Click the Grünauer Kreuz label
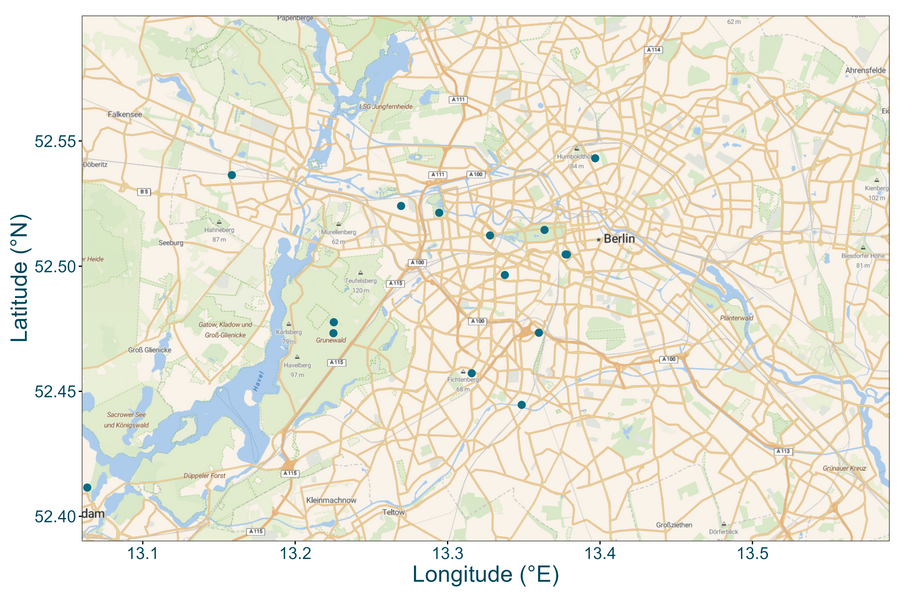Screen dimensions: 900x600 844,469
